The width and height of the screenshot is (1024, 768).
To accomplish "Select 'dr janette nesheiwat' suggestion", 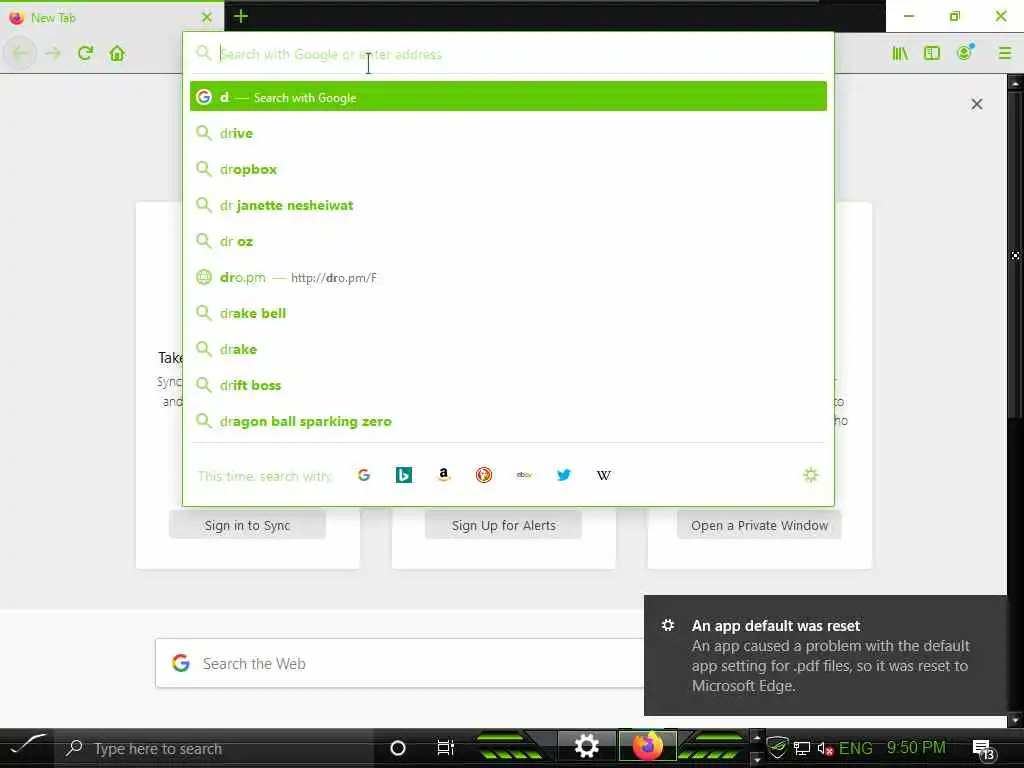I will point(508,205).
